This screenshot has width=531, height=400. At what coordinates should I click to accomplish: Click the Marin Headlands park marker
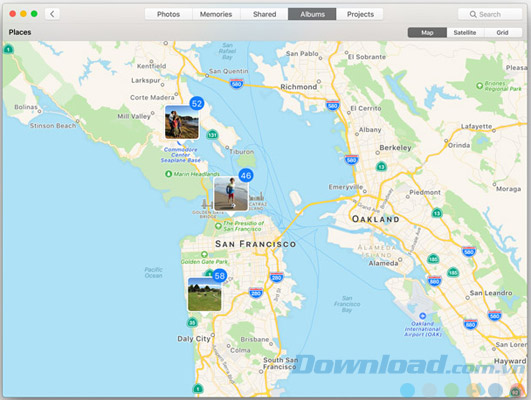168,174
